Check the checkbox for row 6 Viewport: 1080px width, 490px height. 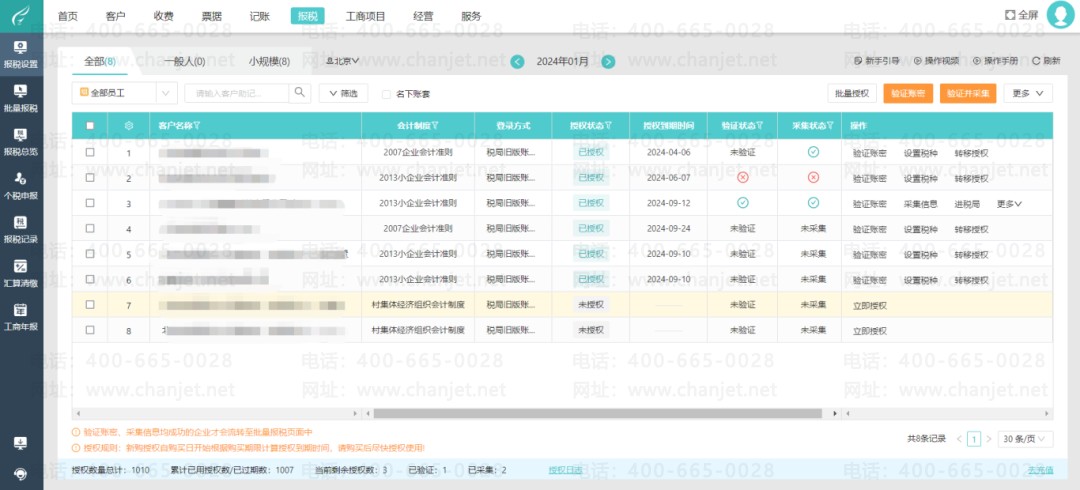pos(90,279)
